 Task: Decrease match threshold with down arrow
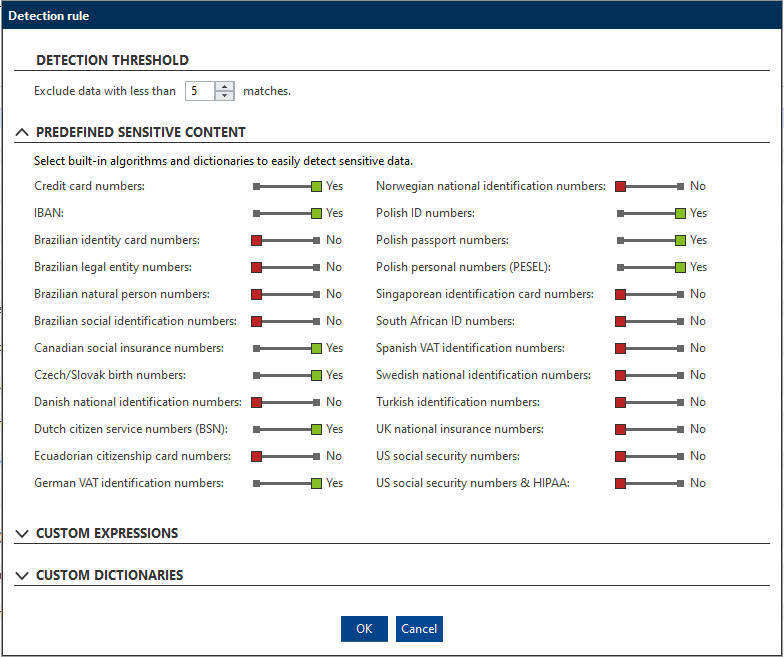pos(224,96)
